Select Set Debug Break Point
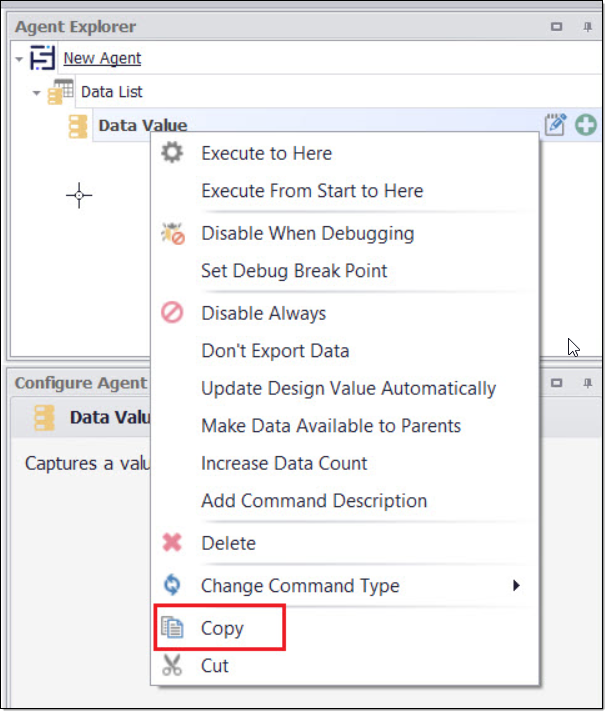Image resolution: width=608 pixels, height=714 pixels. click(294, 271)
